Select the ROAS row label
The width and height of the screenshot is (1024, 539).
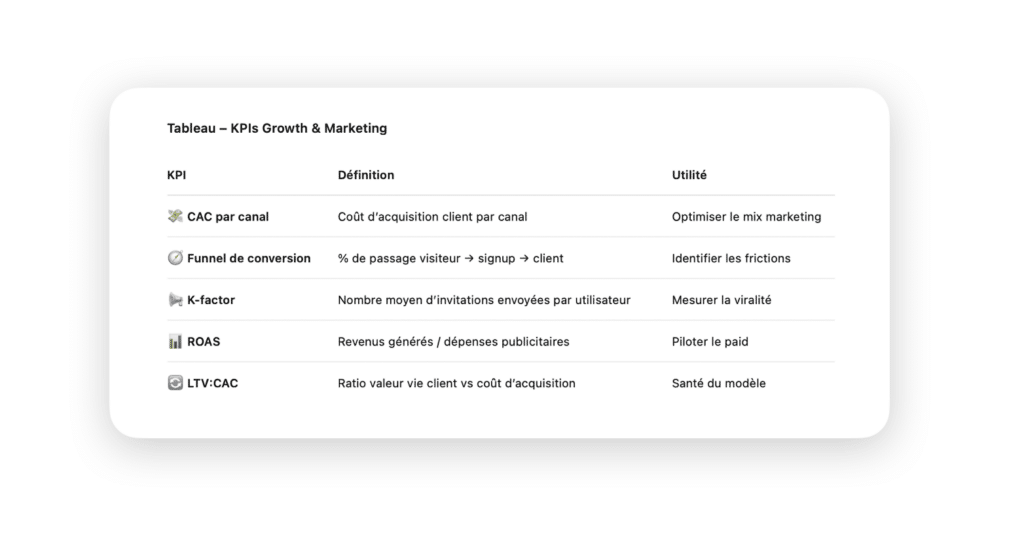click(204, 342)
